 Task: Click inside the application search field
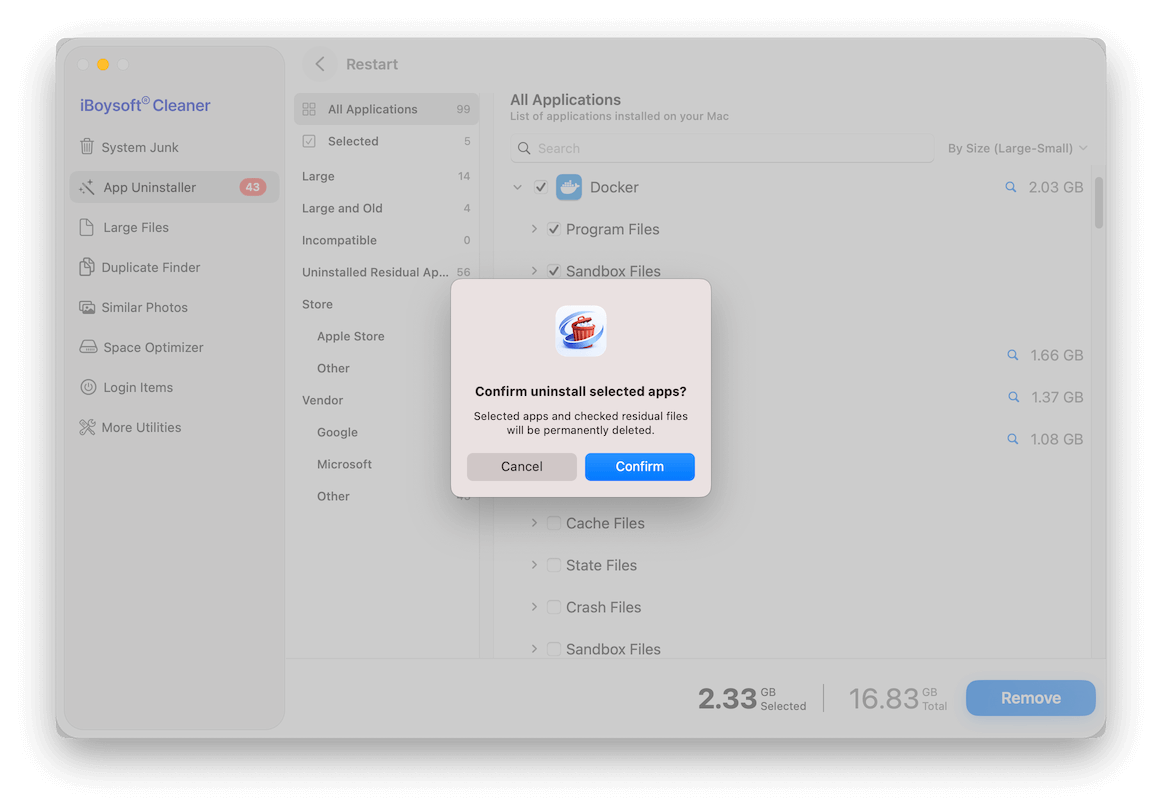click(x=722, y=148)
